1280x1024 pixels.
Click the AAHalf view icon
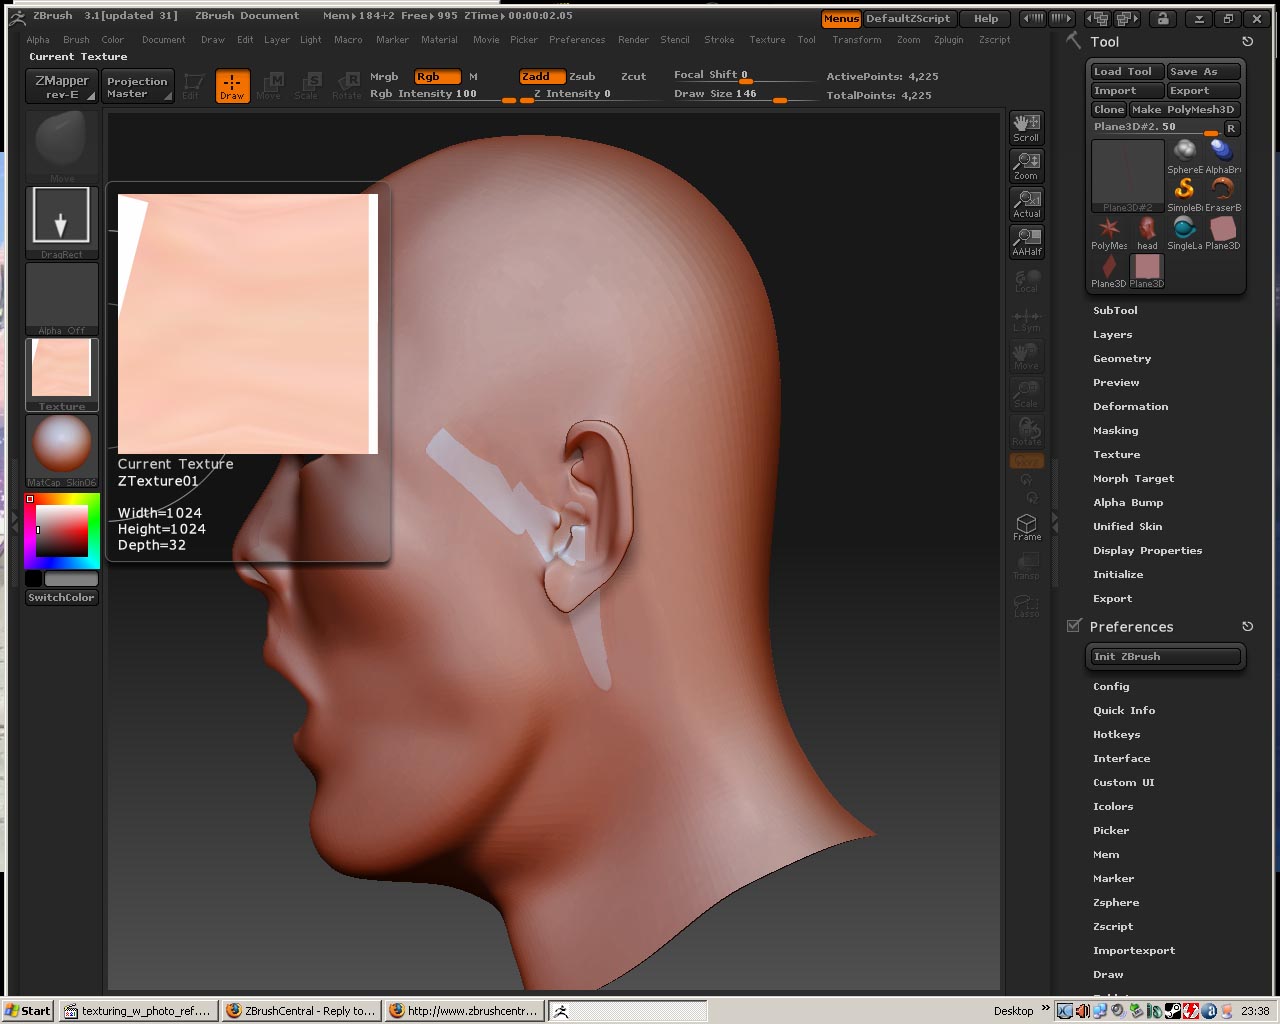[1026, 241]
